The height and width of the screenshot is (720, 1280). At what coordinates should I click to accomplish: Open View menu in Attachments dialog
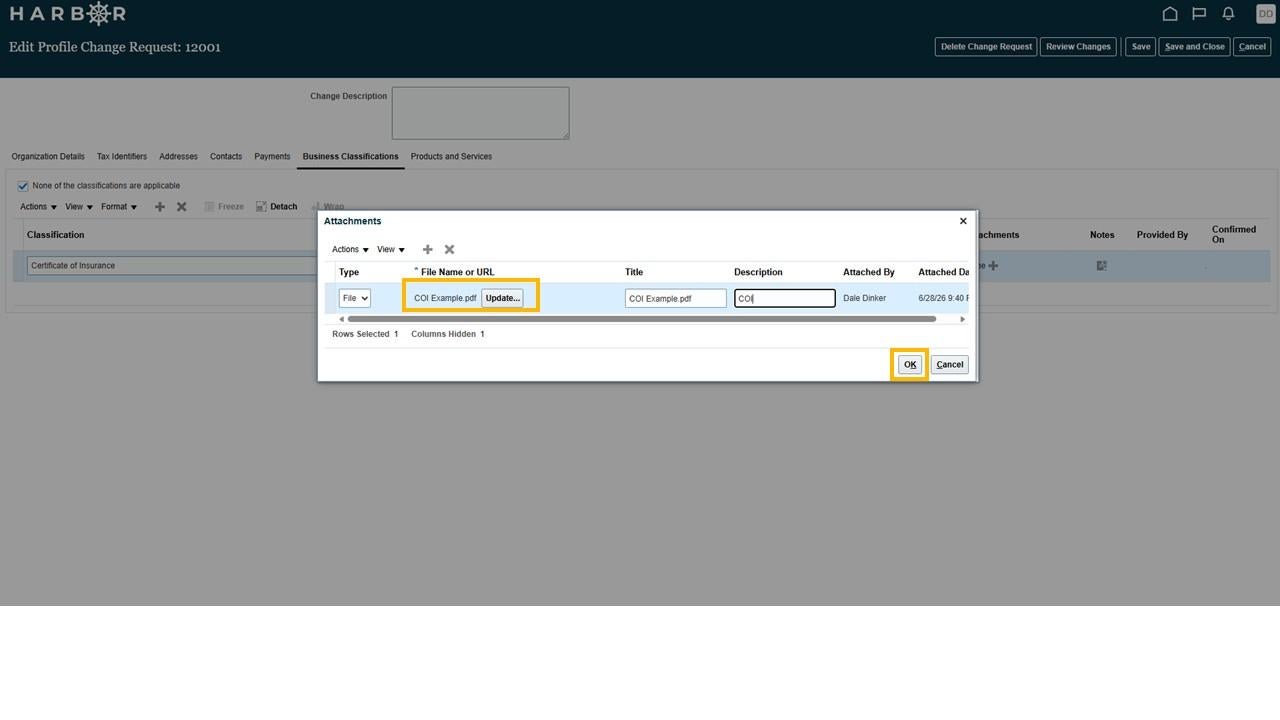391,250
